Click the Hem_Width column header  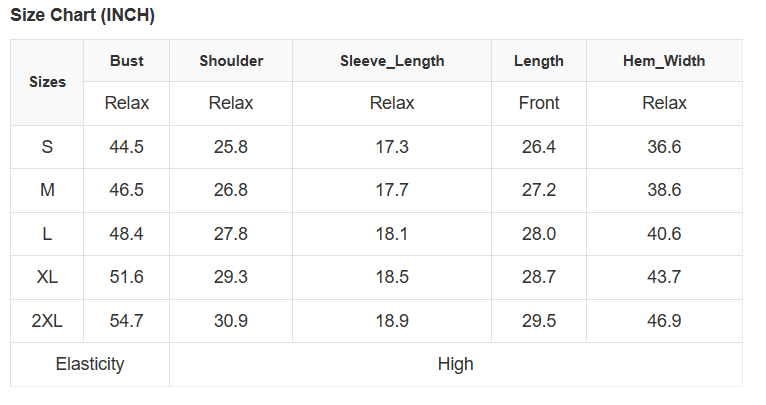(x=664, y=61)
